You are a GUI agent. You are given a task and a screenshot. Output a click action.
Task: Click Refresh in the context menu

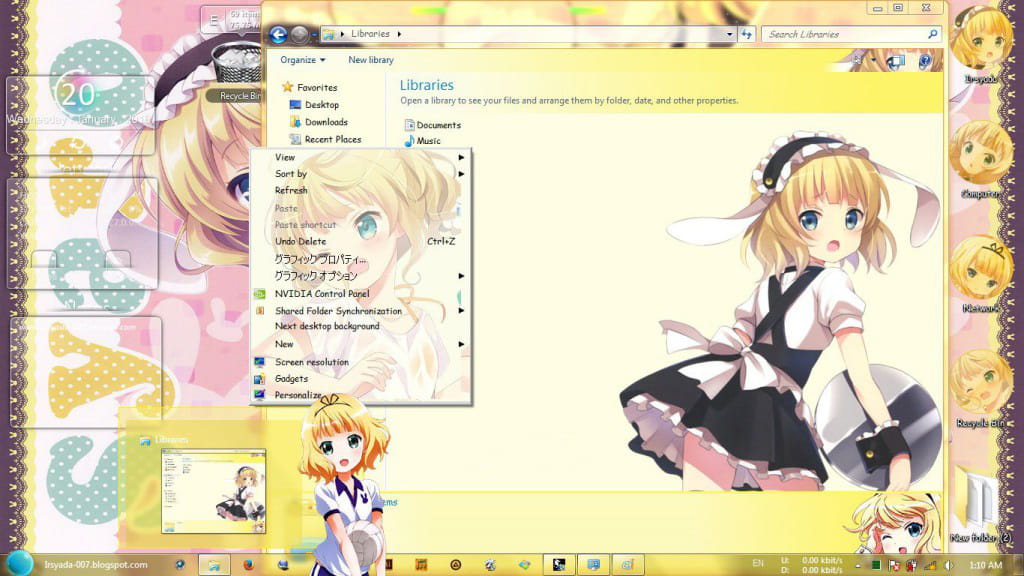pyautogui.click(x=291, y=190)
